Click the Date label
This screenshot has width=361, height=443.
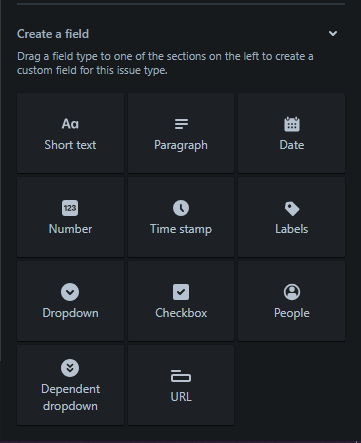click(x=292, y=145)
